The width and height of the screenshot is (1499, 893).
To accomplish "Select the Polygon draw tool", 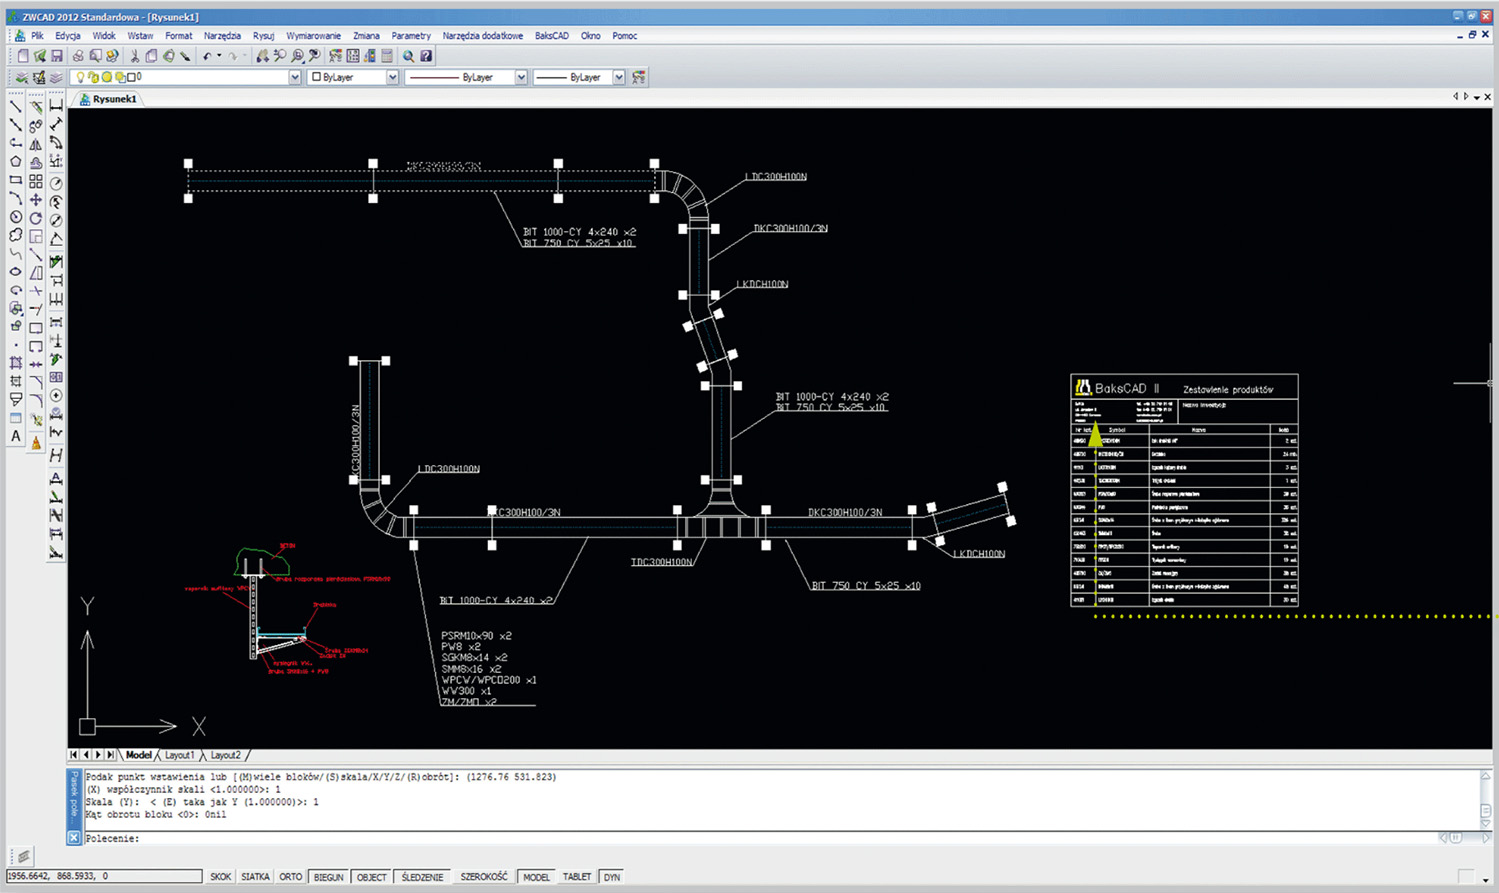I will click(16, 162).
